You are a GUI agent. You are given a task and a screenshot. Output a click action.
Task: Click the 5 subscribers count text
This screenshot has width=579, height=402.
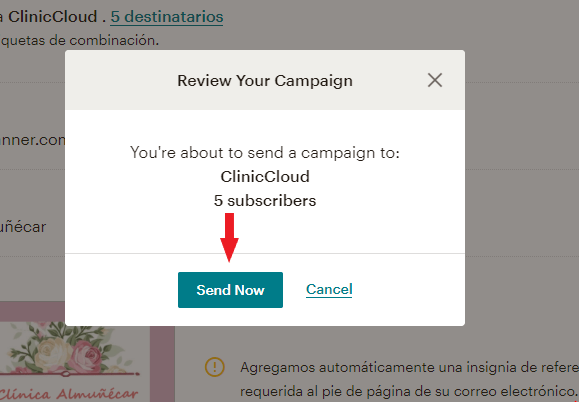pyautogui.click(x=265, y=200)
